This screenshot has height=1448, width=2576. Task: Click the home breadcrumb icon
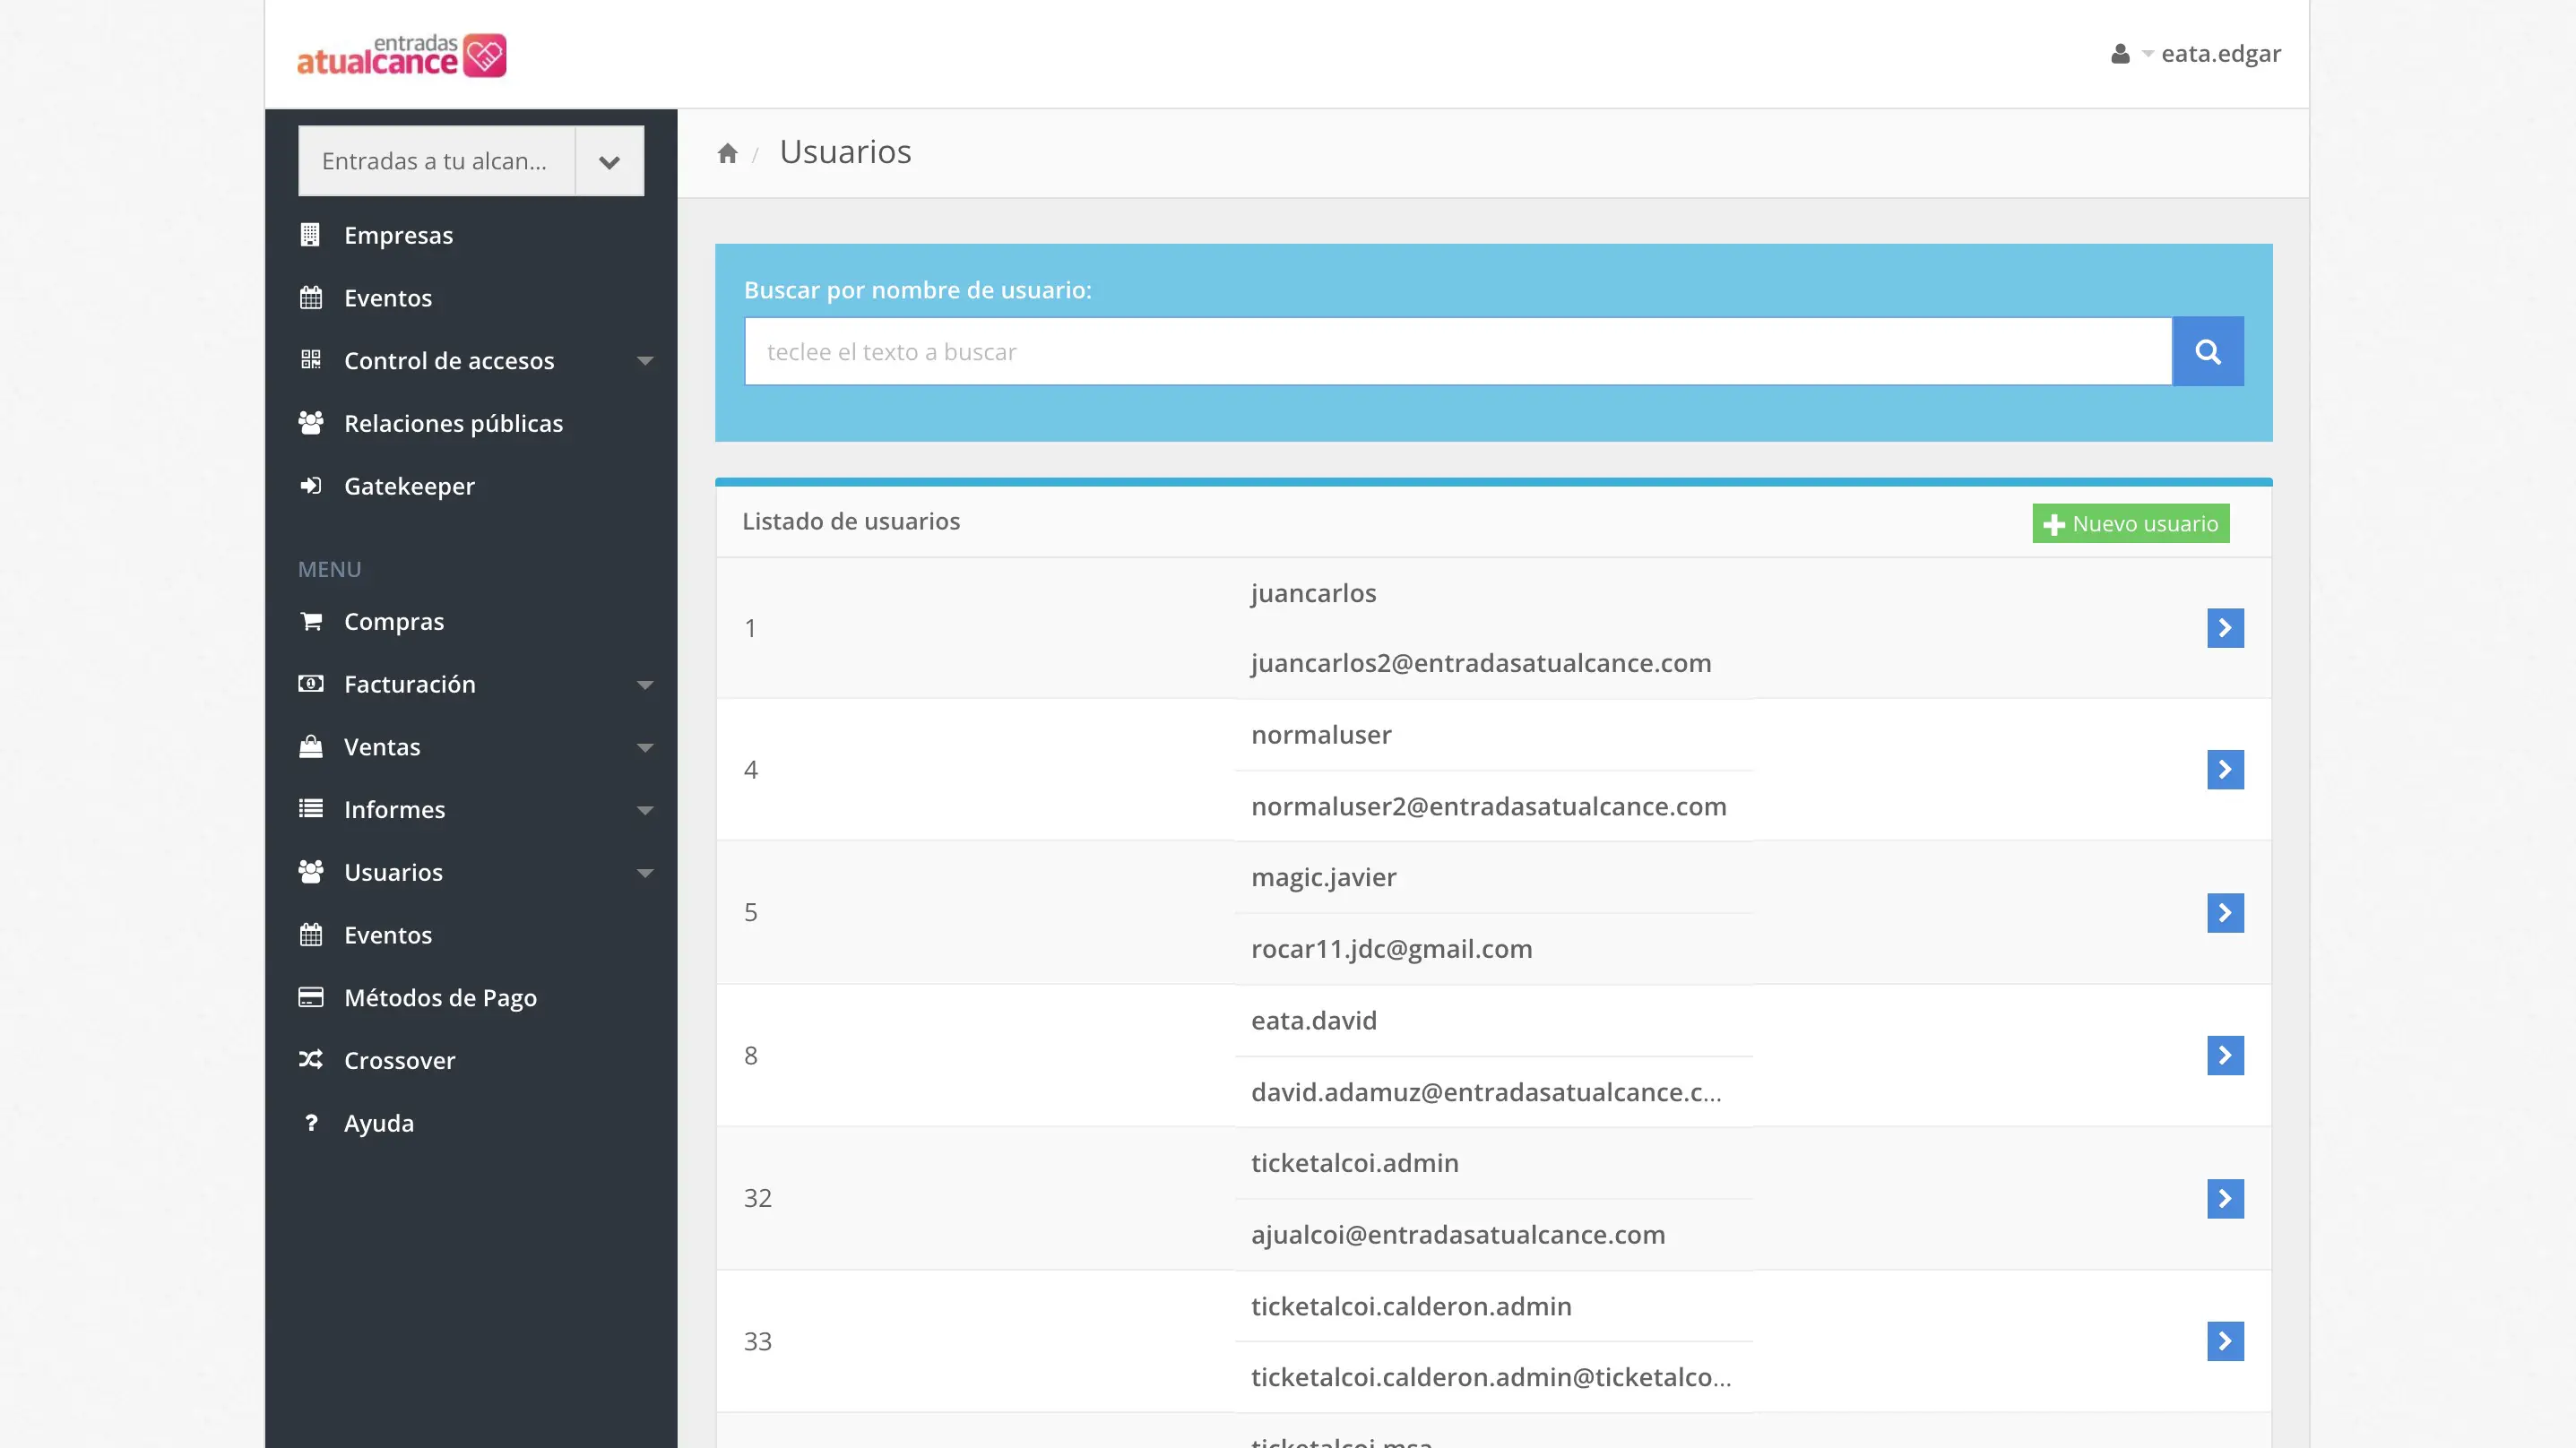point(727,153)
